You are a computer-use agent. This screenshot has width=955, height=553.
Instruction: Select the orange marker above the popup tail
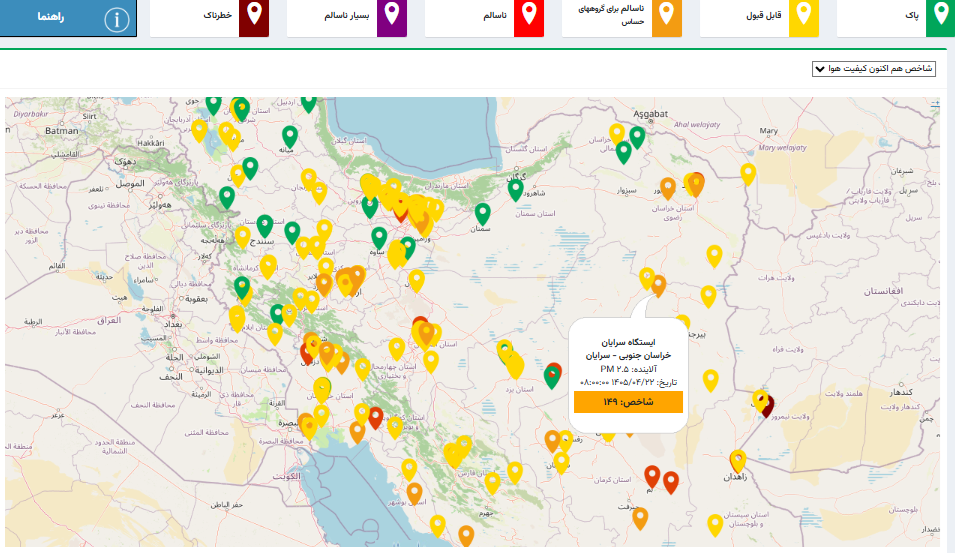[658, 285]
